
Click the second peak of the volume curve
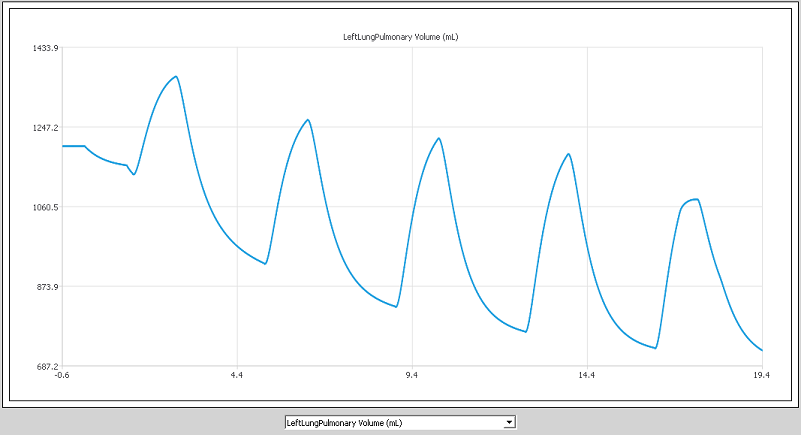tap(308, 120)
